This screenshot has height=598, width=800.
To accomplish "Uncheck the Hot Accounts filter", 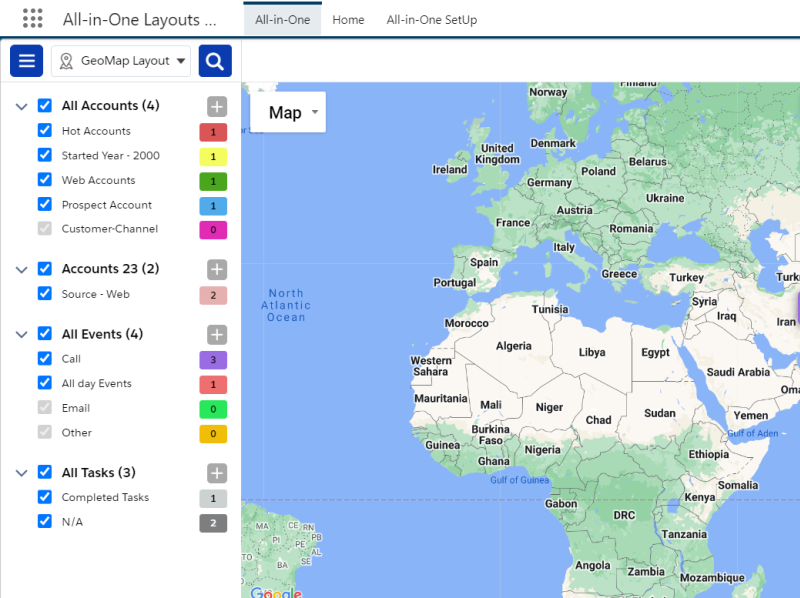I will click(43, 130).
